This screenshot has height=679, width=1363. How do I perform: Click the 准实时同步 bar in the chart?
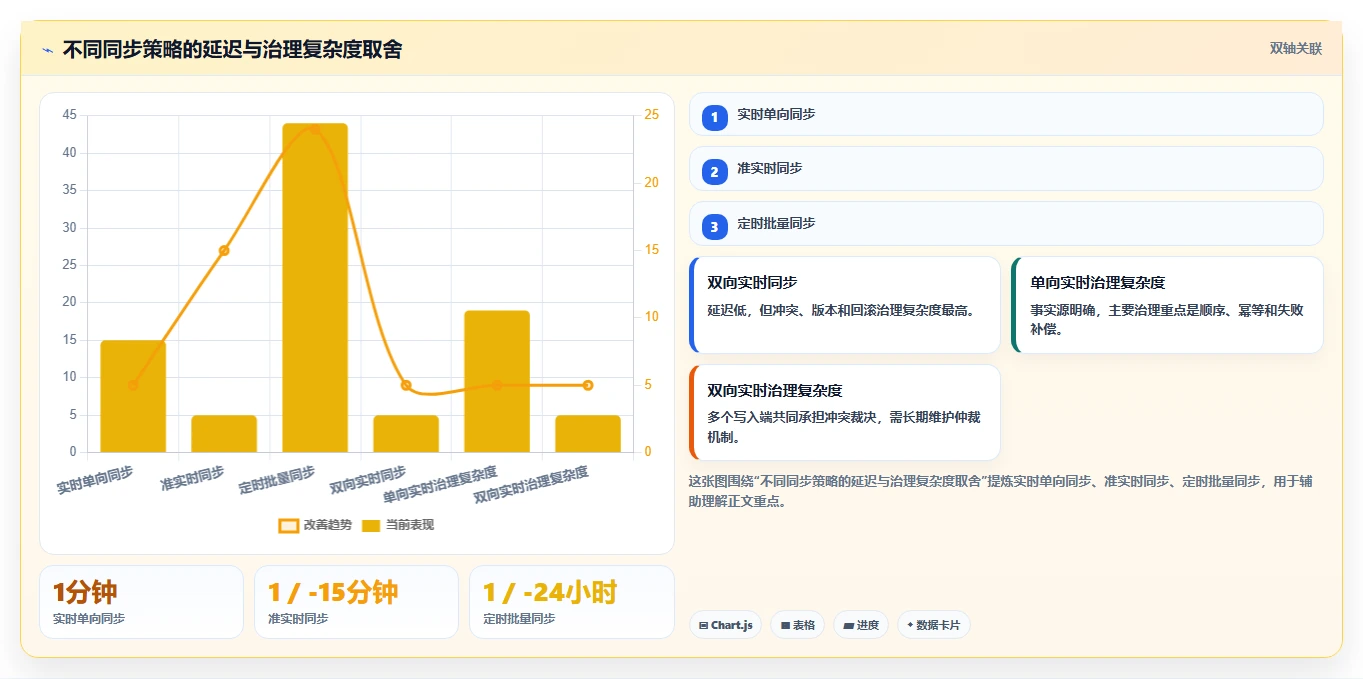[x=224, y=434]
